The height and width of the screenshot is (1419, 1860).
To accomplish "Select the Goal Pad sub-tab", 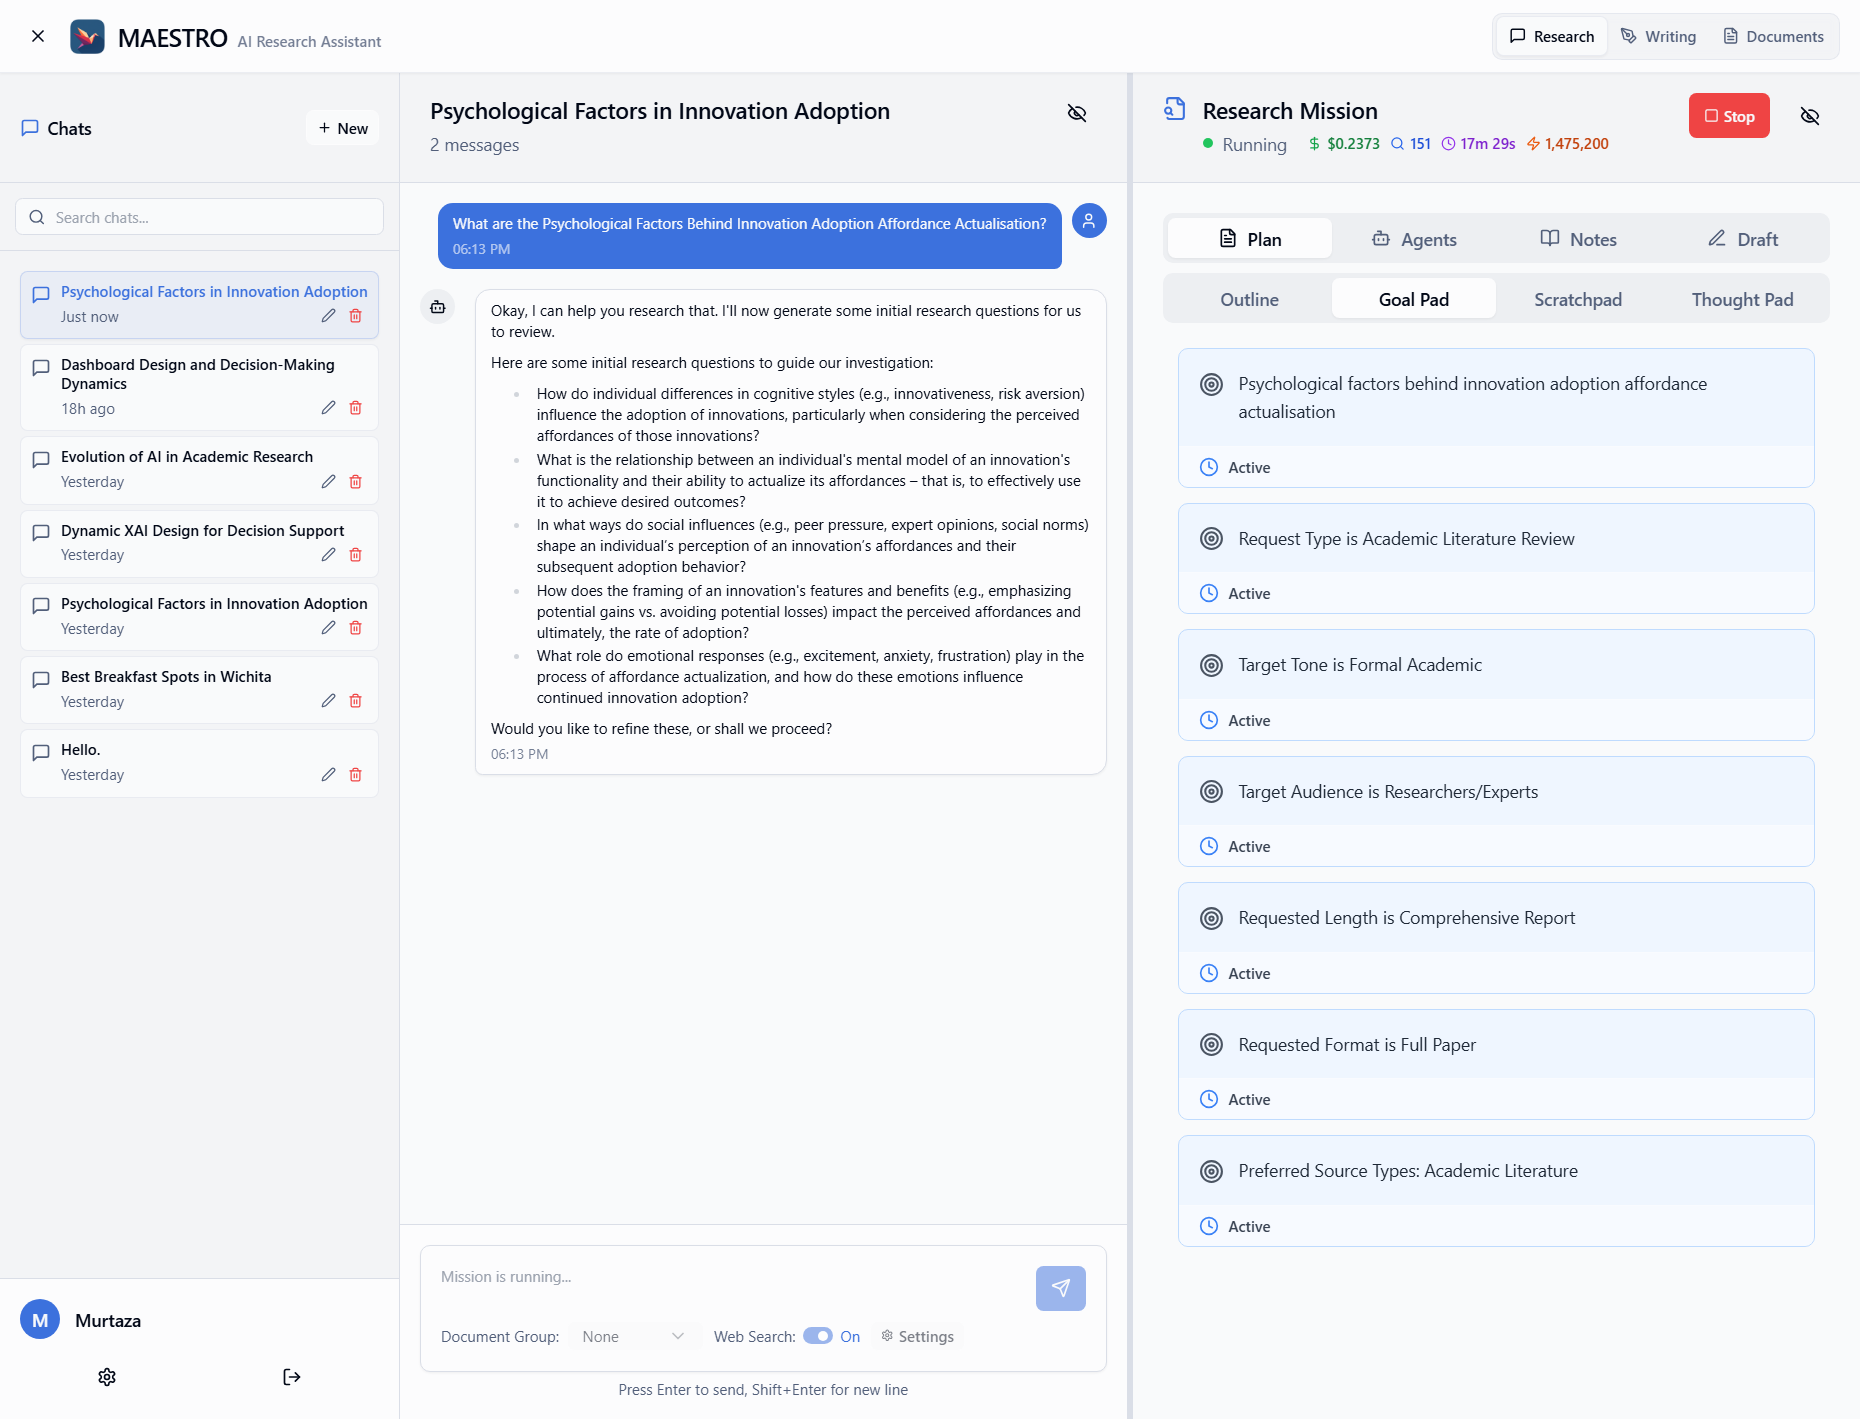I will pyautogui.click(x=1414, y=299).
